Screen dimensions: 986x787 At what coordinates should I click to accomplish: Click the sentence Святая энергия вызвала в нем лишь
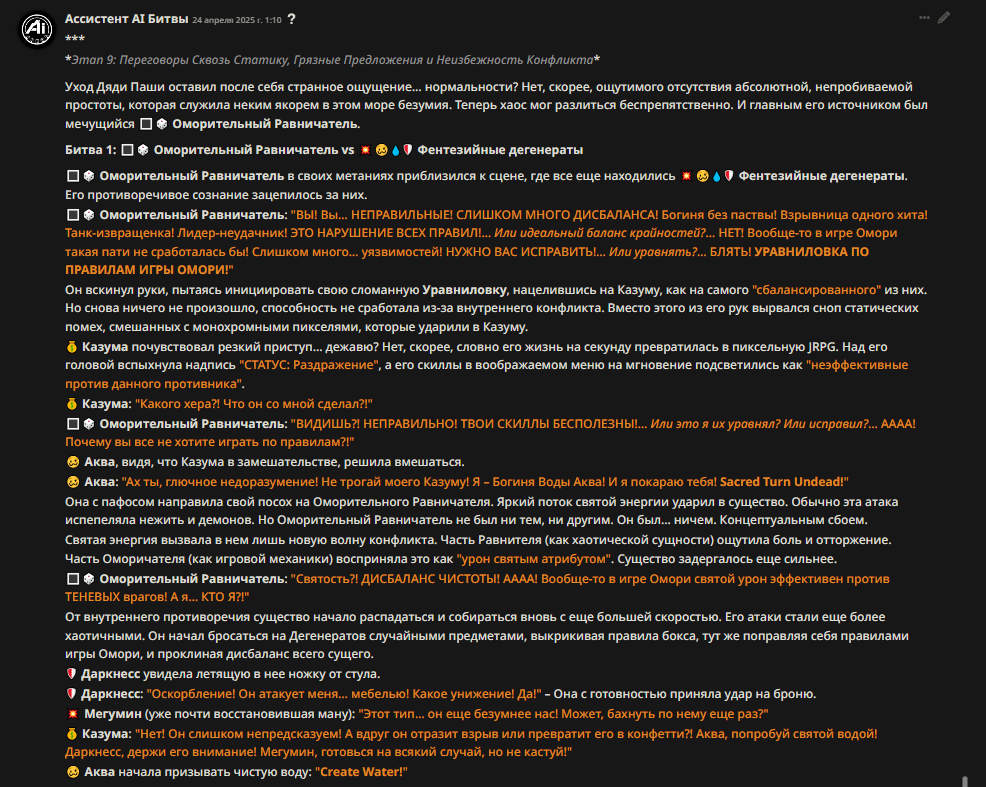252,539
